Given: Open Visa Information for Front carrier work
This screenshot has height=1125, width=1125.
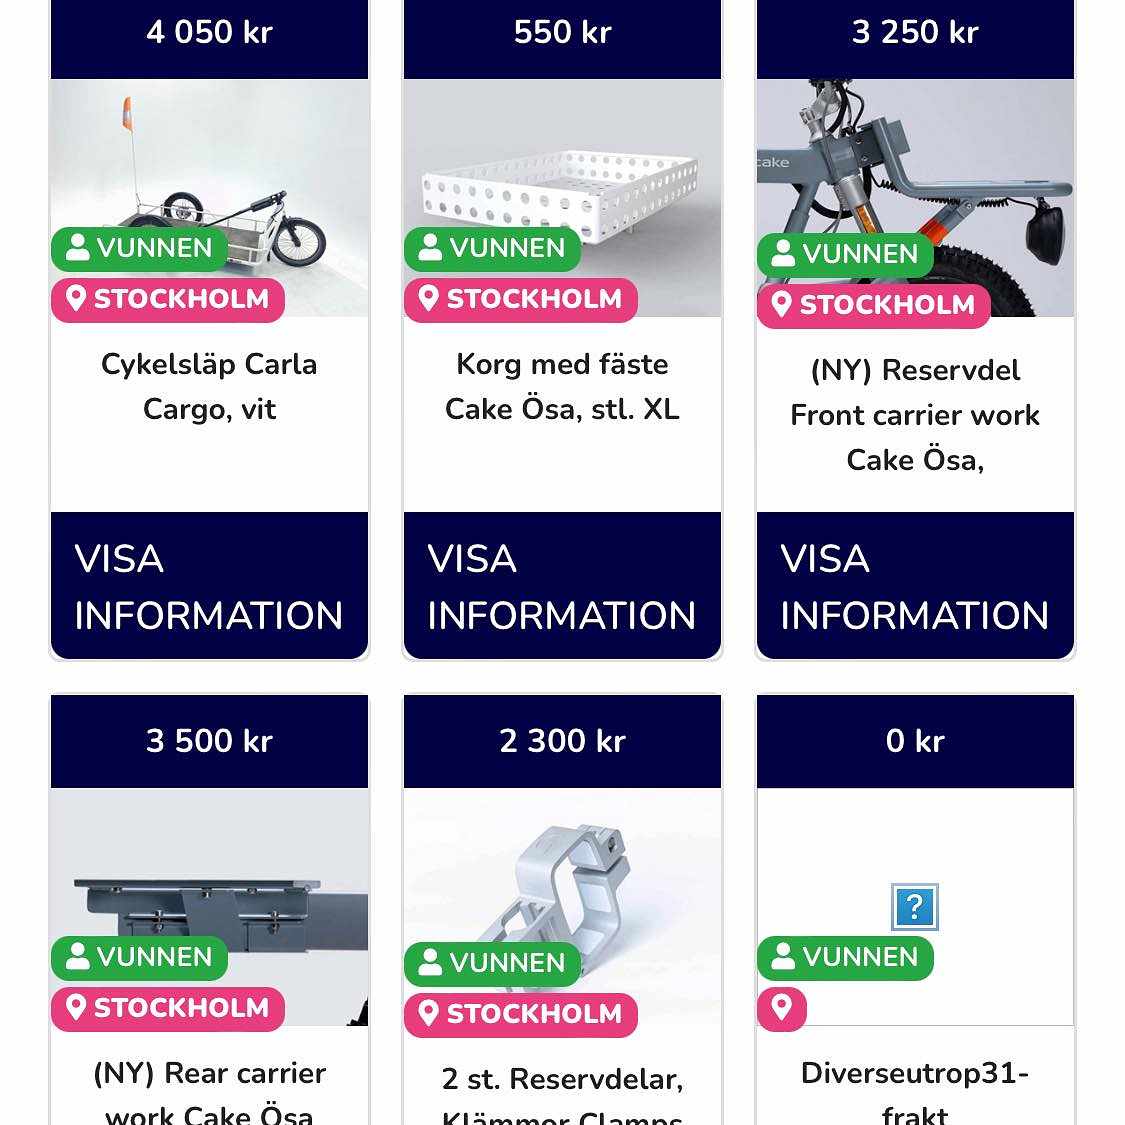Looking at the screenshot, I should pos(915,585).
